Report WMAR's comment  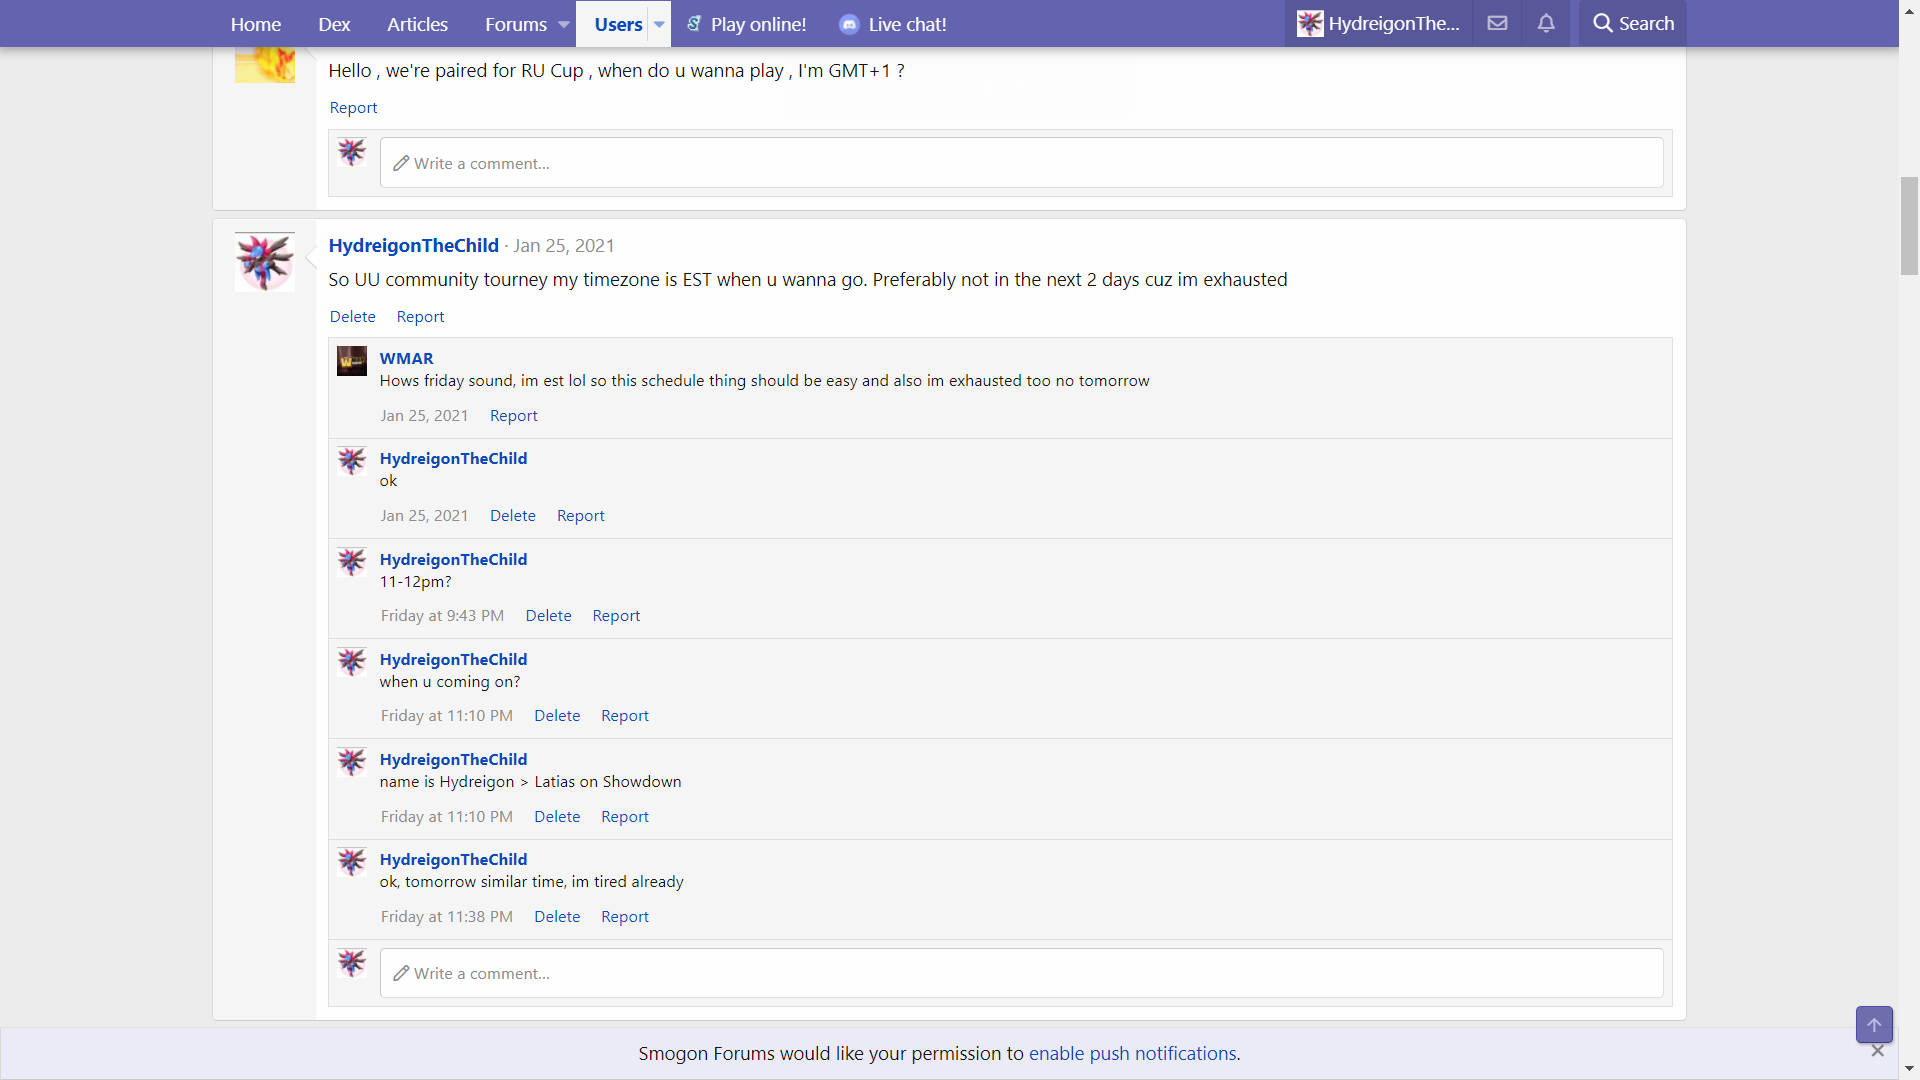click(x=513, y=416)
